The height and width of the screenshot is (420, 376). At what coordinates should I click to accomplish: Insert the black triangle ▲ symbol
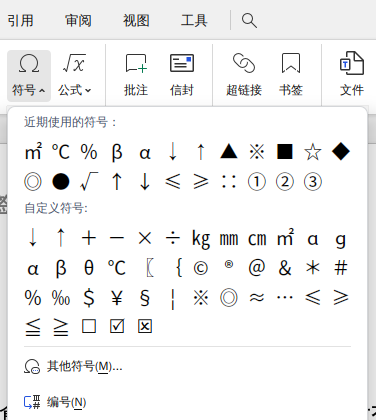coord(229,152)
